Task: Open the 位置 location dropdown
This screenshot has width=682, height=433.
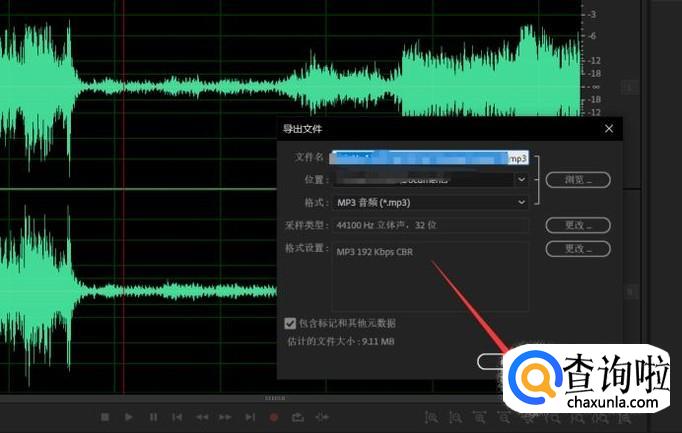Action: pos(521,180)
